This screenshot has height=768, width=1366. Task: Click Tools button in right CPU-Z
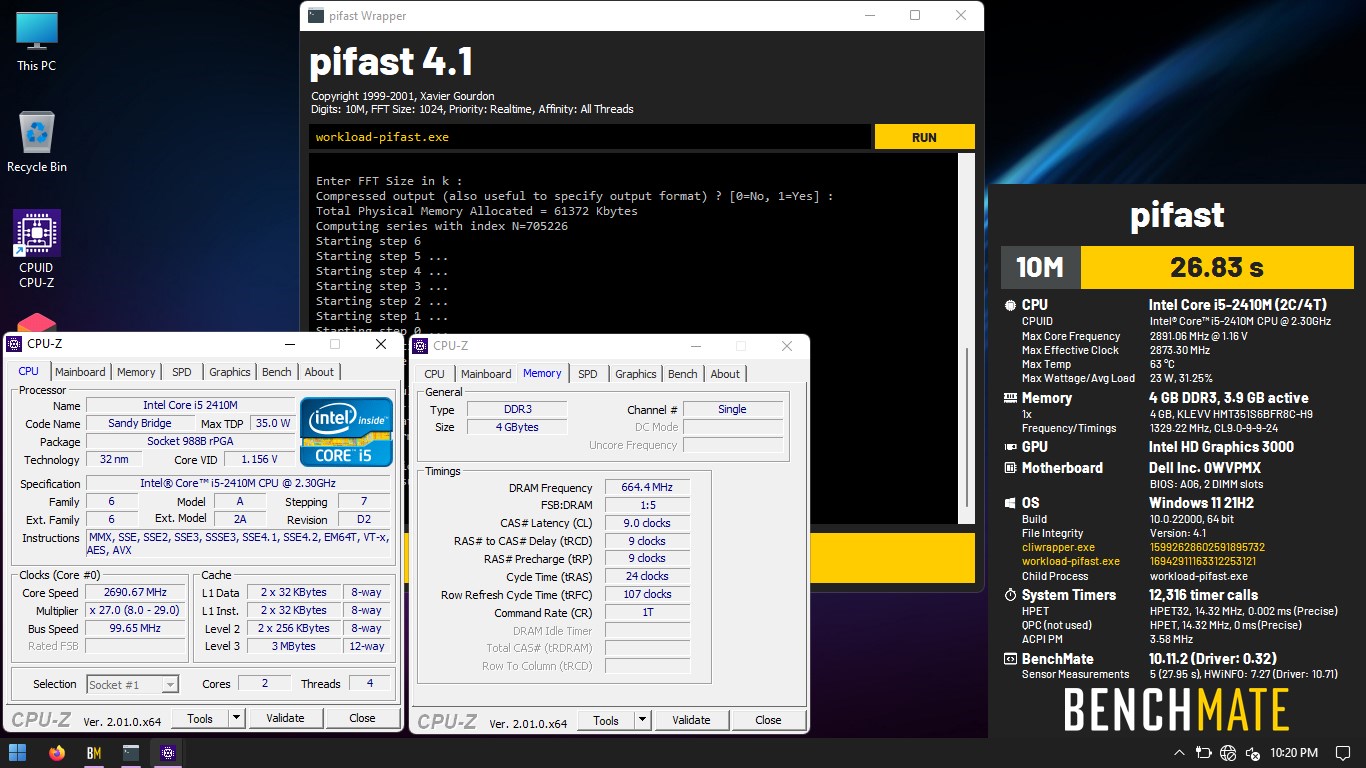tap(606, 720)
